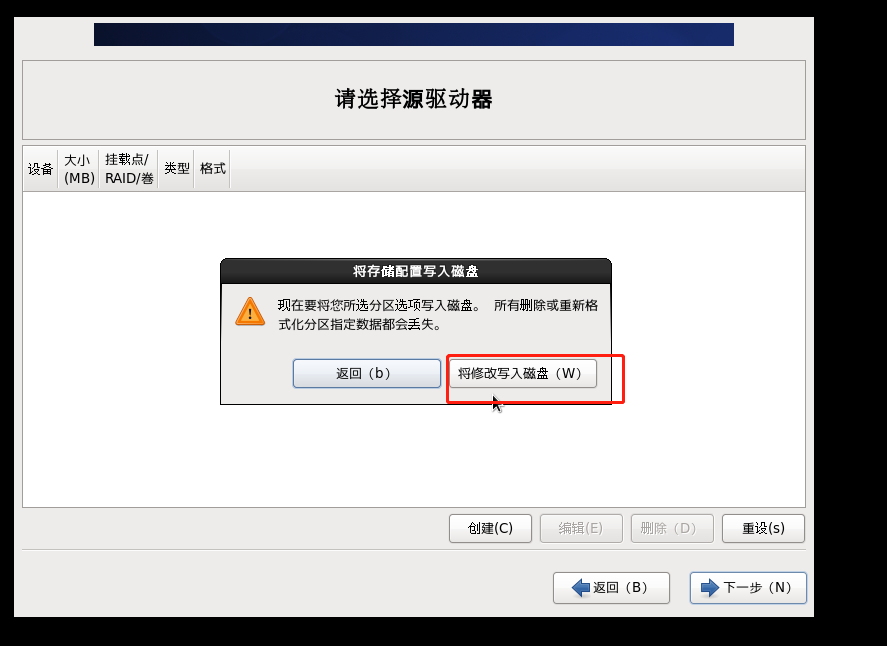Select the 创建(C) button
Viewport: 887px width, 646px height.
click(x=490, y=528)
